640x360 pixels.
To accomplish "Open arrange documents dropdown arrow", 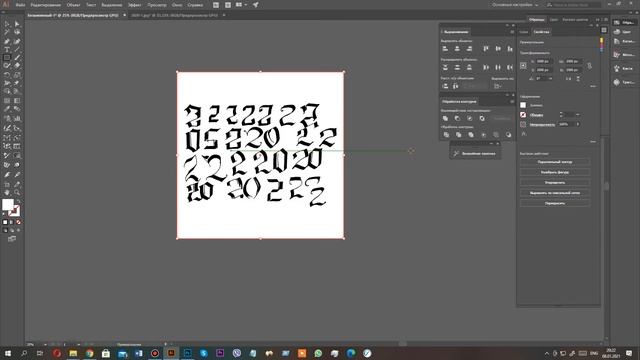I will pos(245,5).
